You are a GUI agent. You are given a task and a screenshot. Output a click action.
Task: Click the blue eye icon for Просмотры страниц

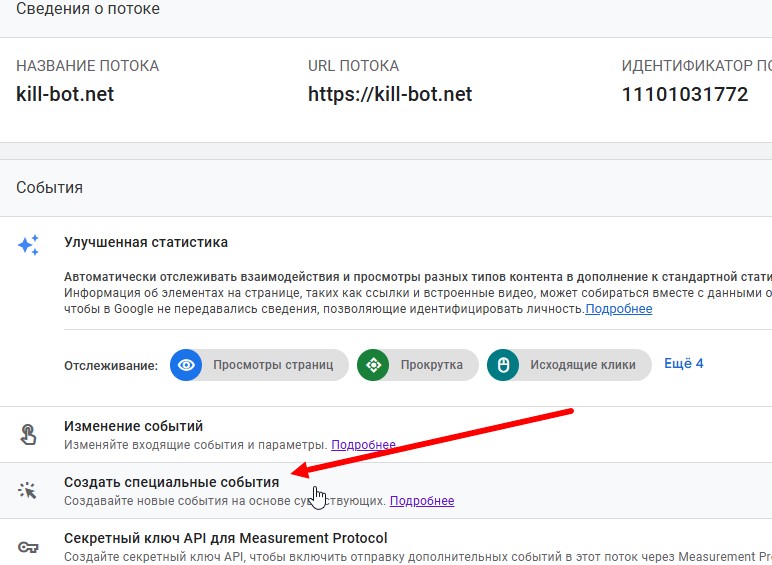186,365
